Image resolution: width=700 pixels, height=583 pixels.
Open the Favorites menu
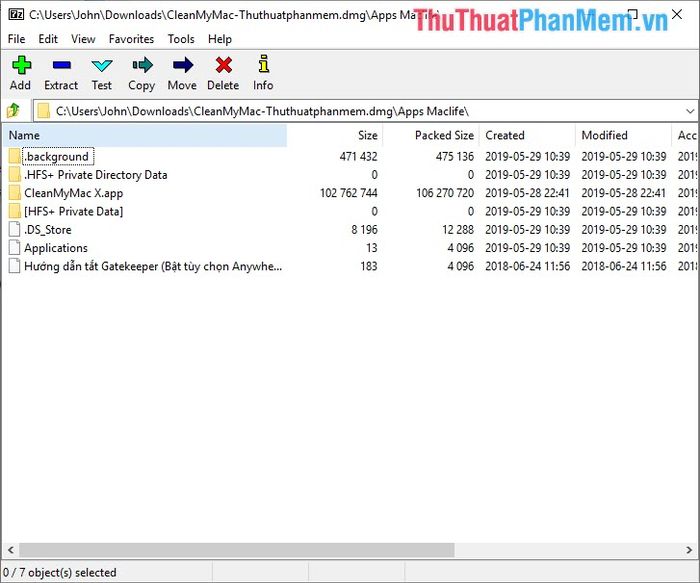click(131, 39)
